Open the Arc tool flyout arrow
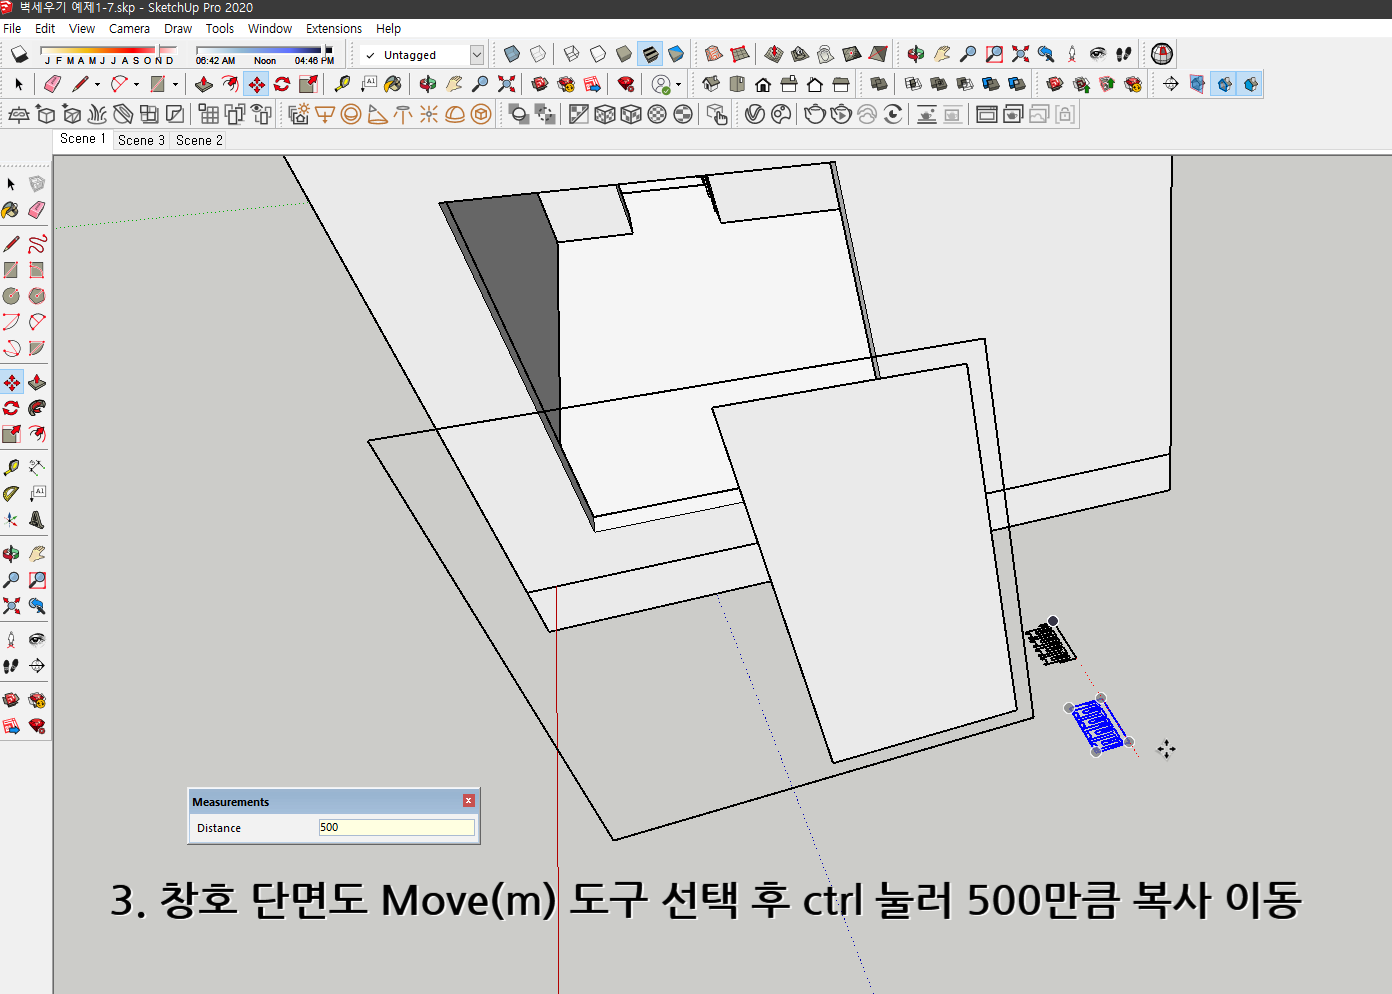 point(134,83)
